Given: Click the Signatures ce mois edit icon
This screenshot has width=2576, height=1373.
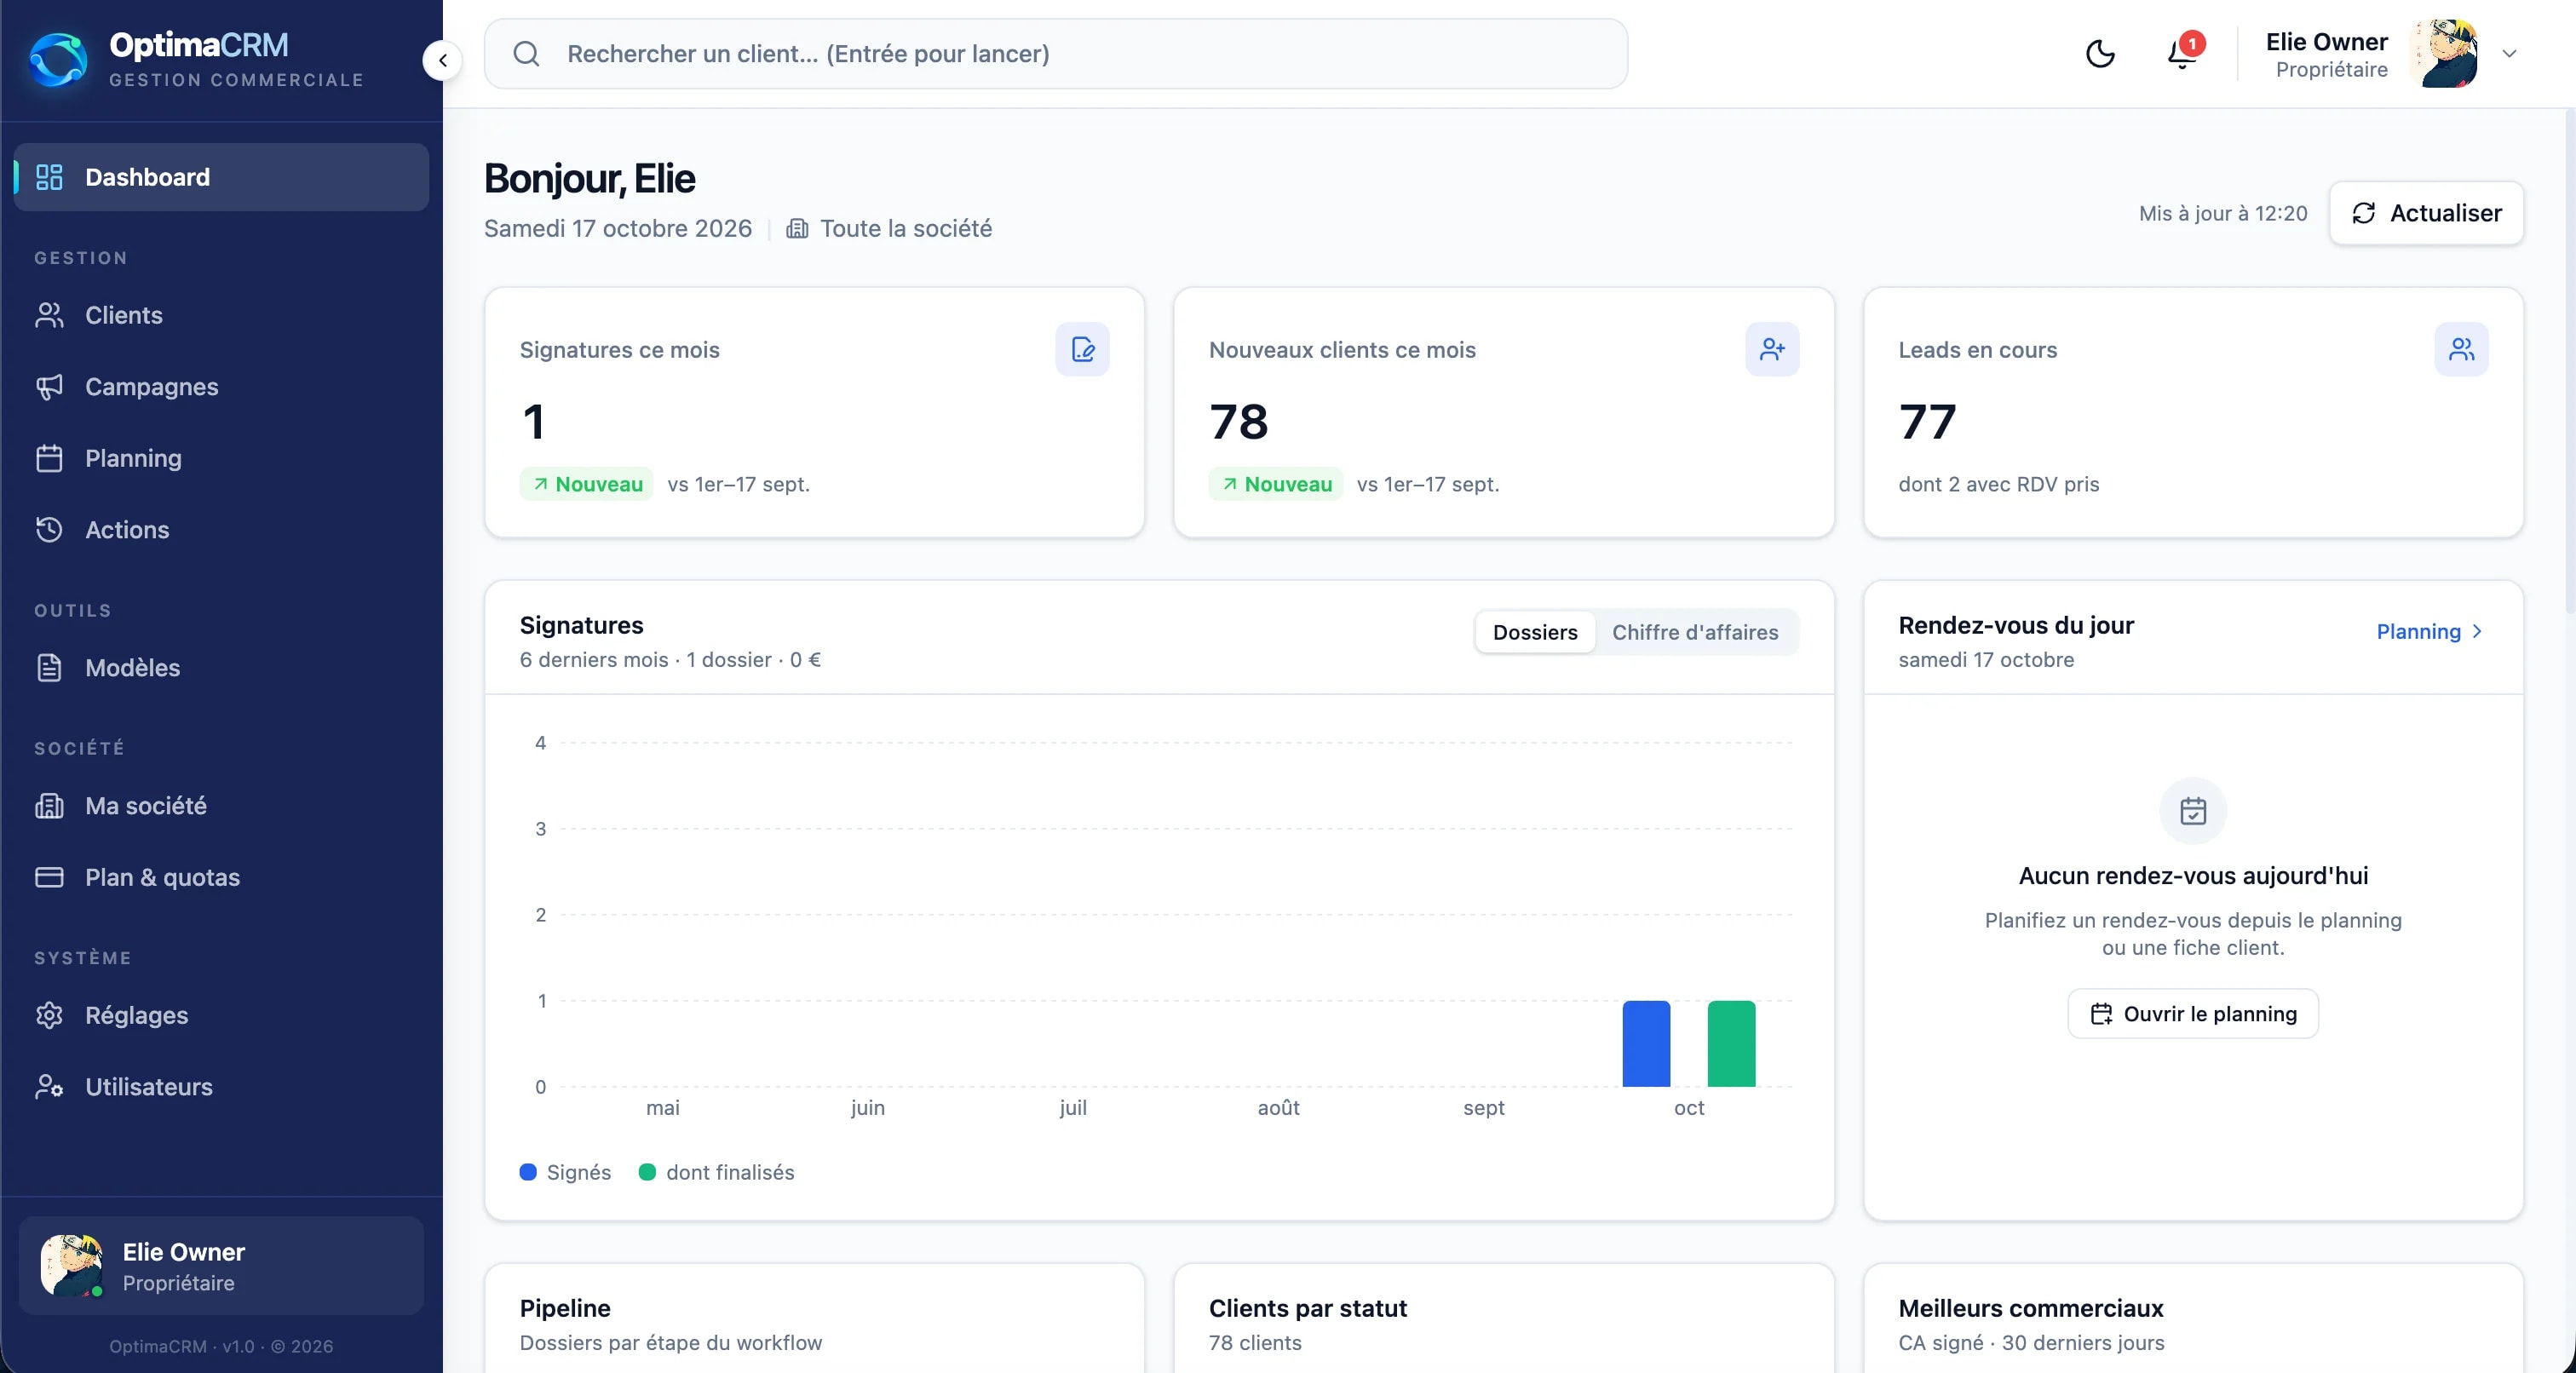Looking at the screenshot, I should [1082, 349].
